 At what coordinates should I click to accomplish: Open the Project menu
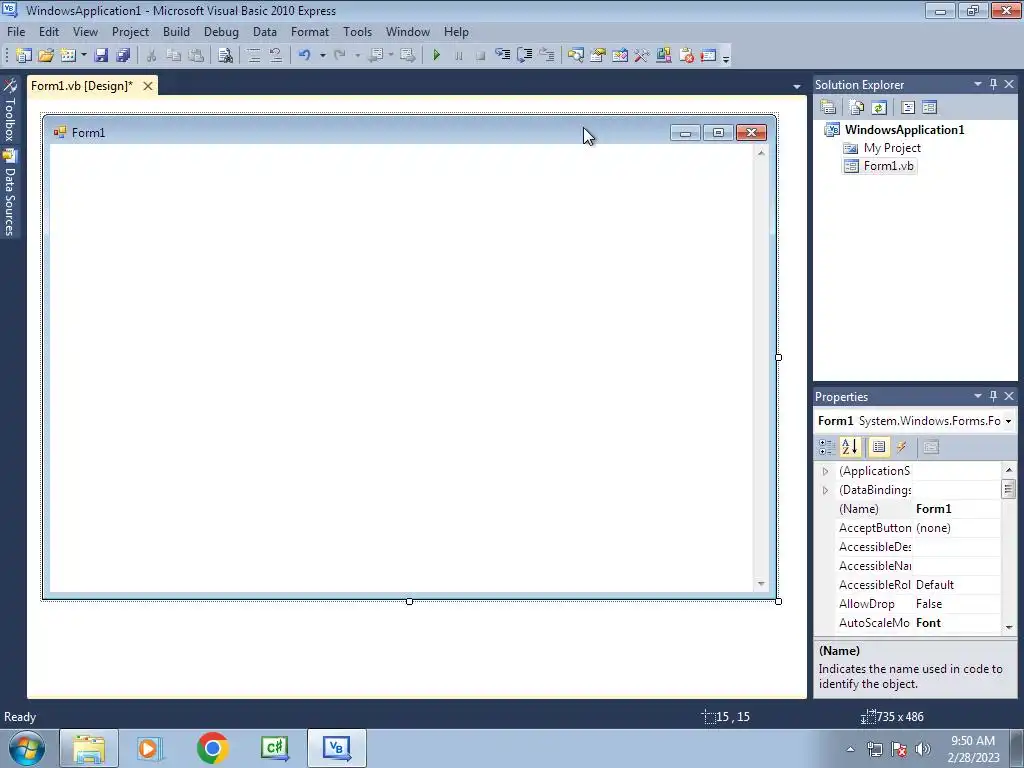pos(130,31)
